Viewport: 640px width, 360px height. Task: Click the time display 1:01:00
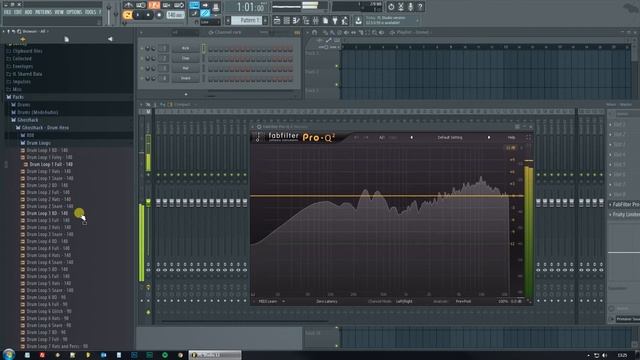(250, 7)
